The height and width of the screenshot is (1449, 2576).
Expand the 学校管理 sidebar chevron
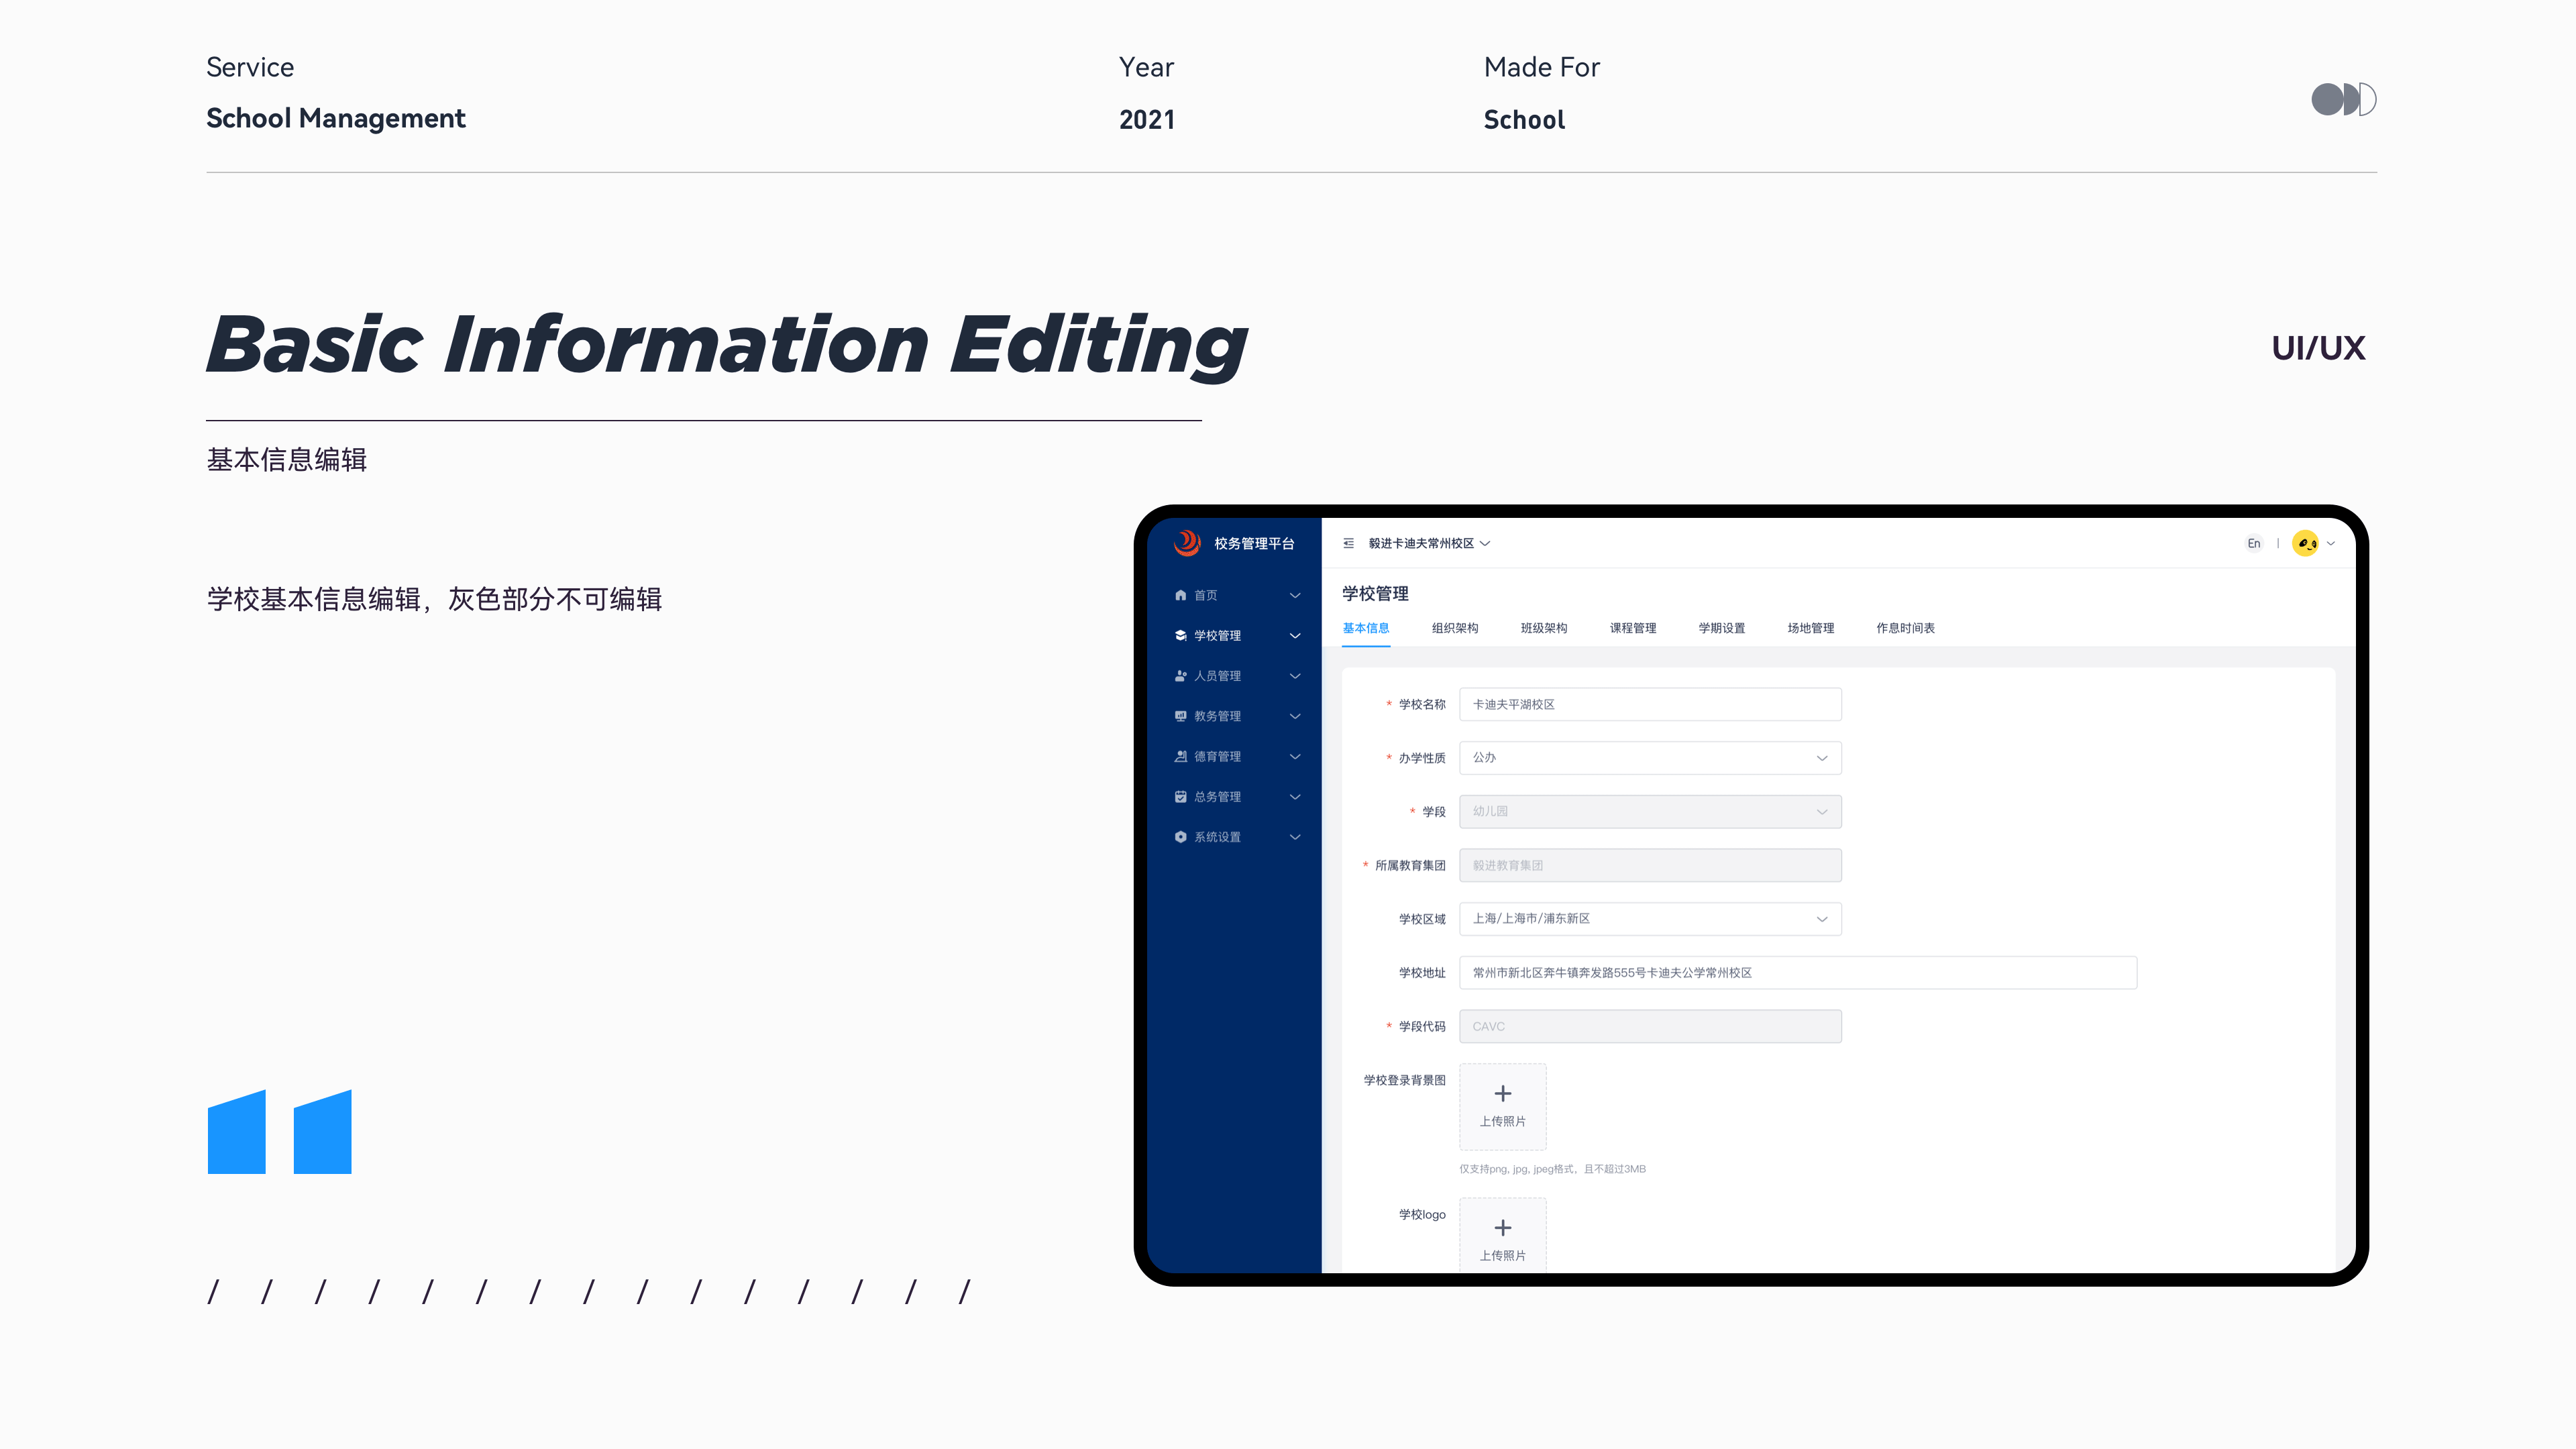pos(1295,635)
